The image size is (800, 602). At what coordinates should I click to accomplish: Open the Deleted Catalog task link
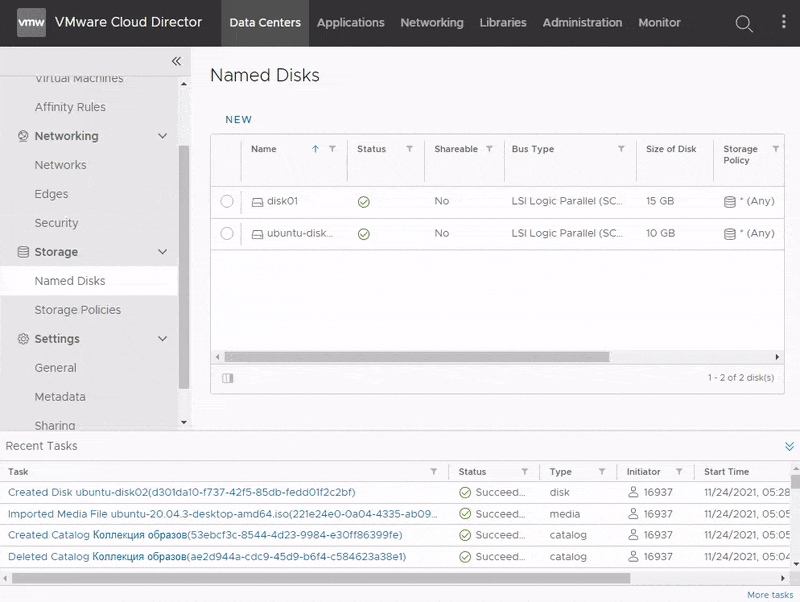[207, 557]
